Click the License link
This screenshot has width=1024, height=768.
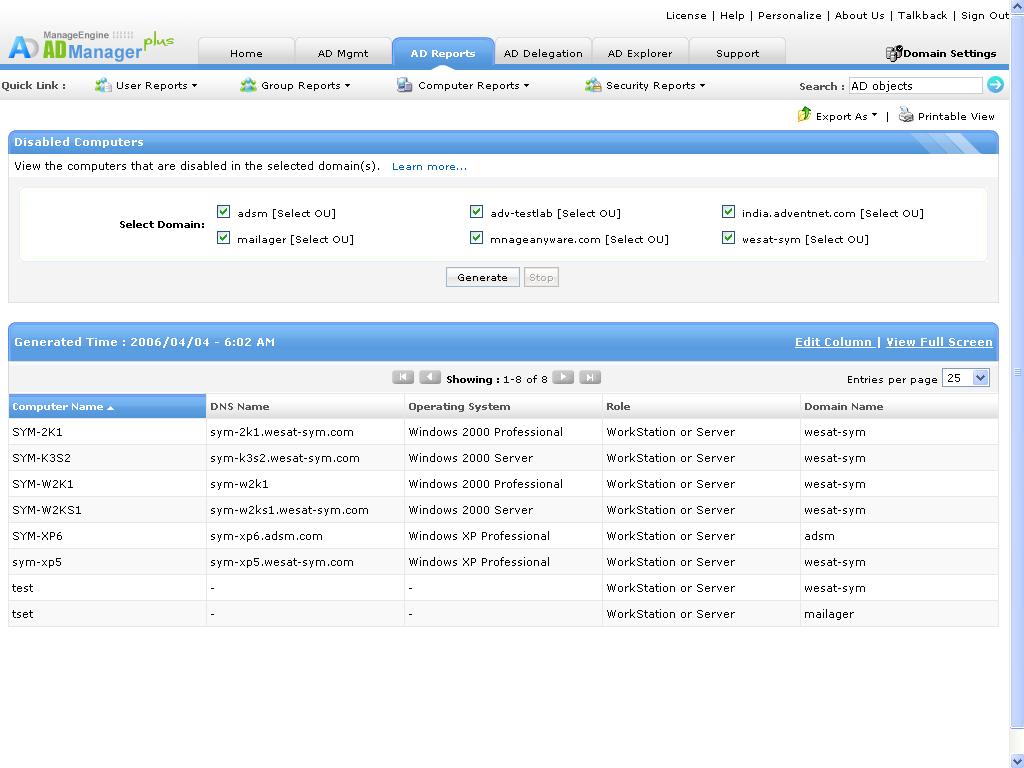point(686,16)
